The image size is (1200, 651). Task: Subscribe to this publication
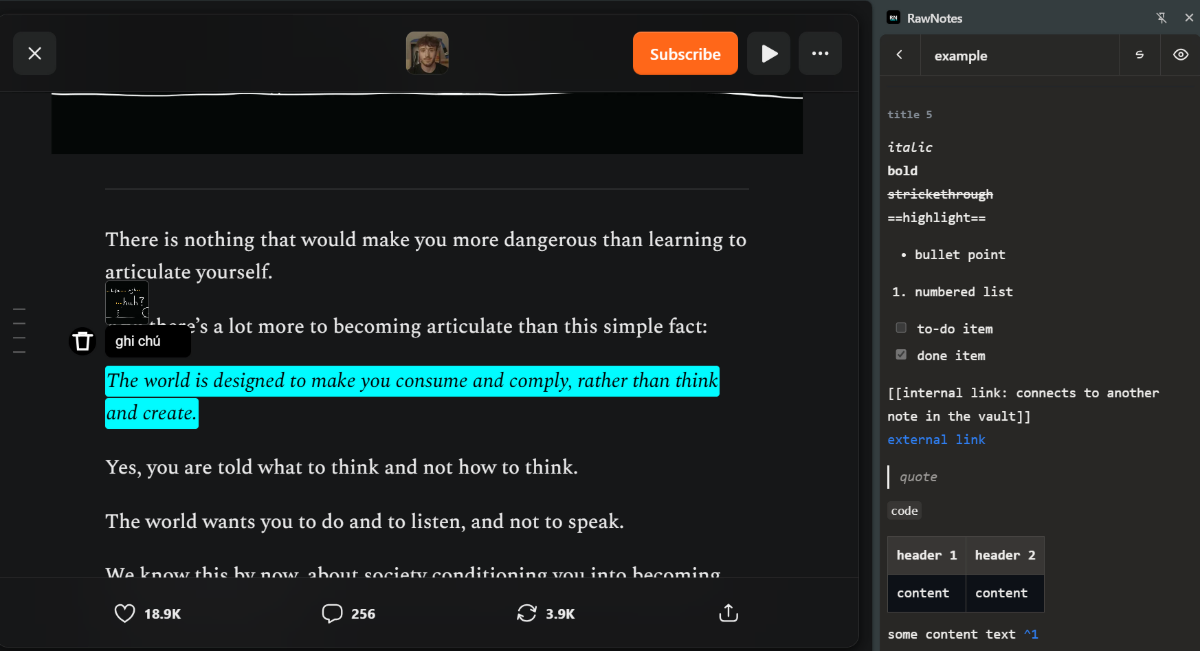[x=685, y=54]
